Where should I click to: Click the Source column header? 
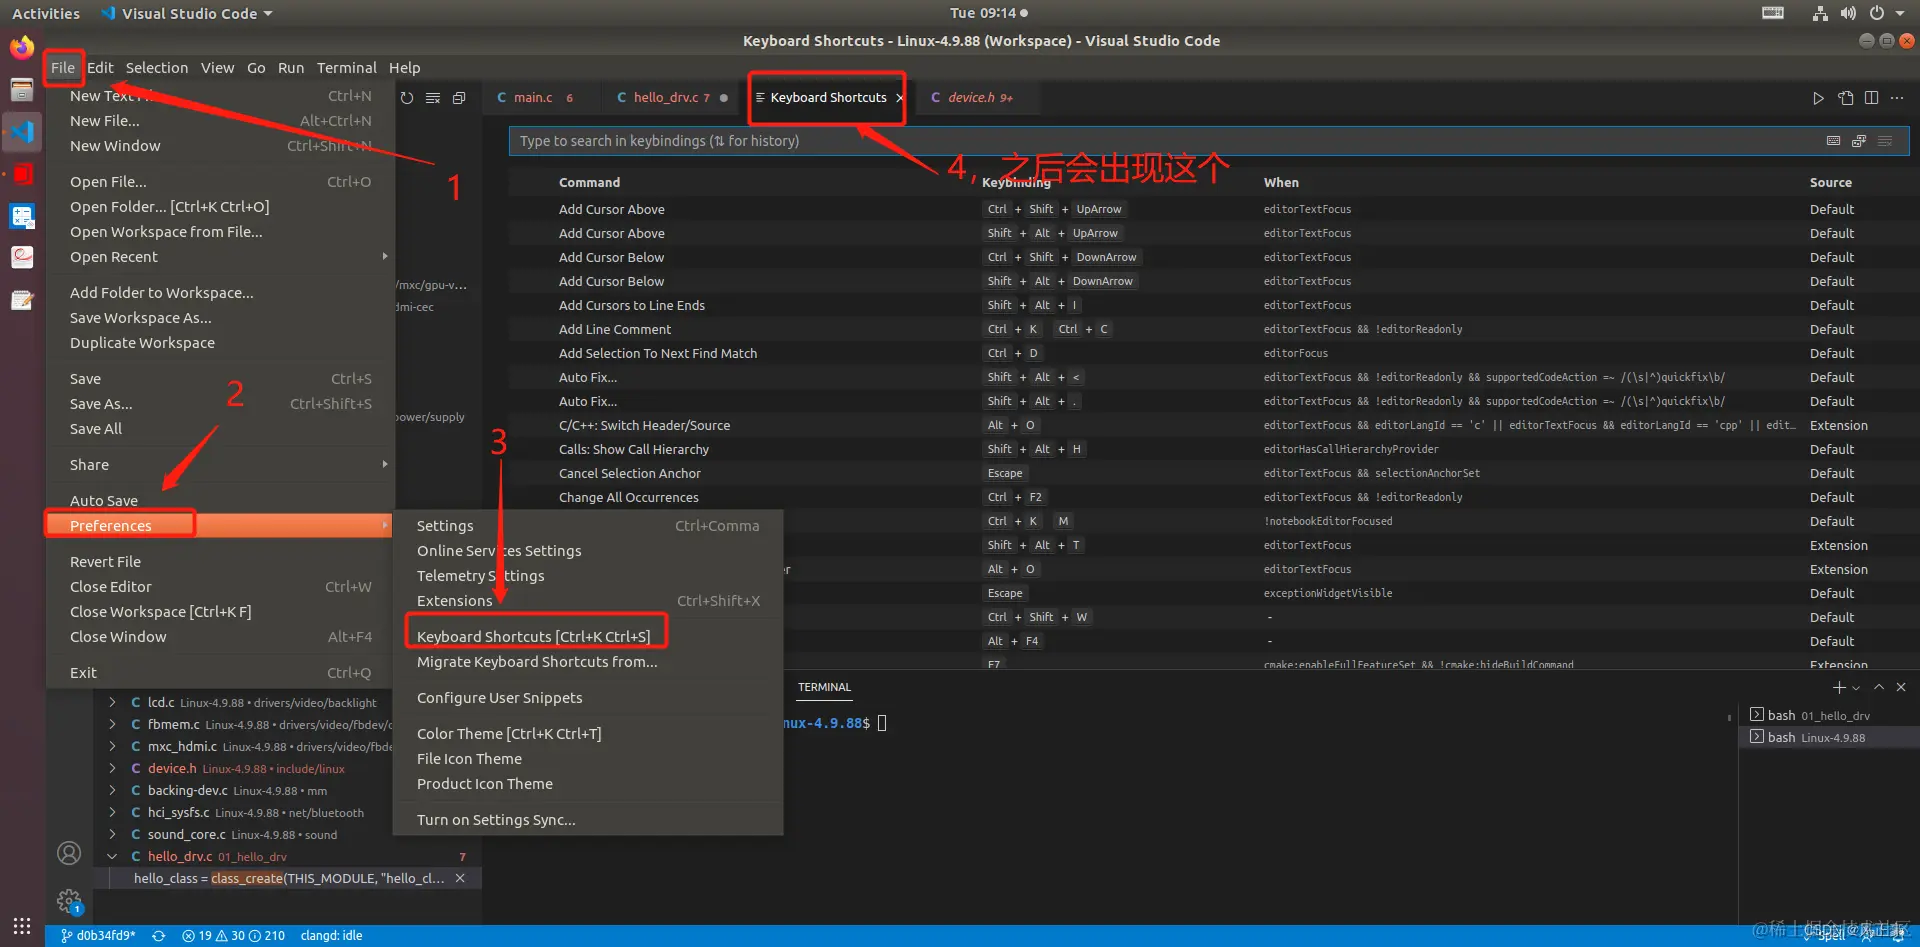click(1830, 183)
